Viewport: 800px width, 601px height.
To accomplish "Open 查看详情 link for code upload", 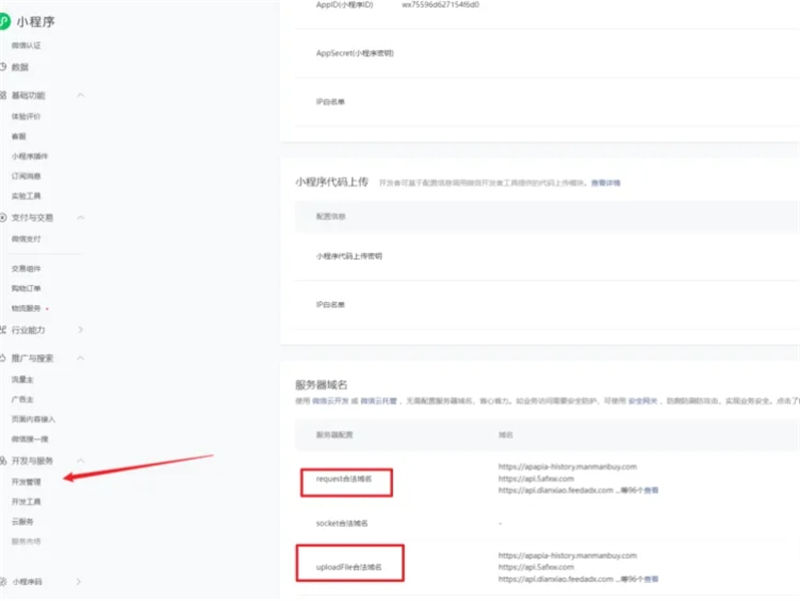I will (x=605, y=183).
